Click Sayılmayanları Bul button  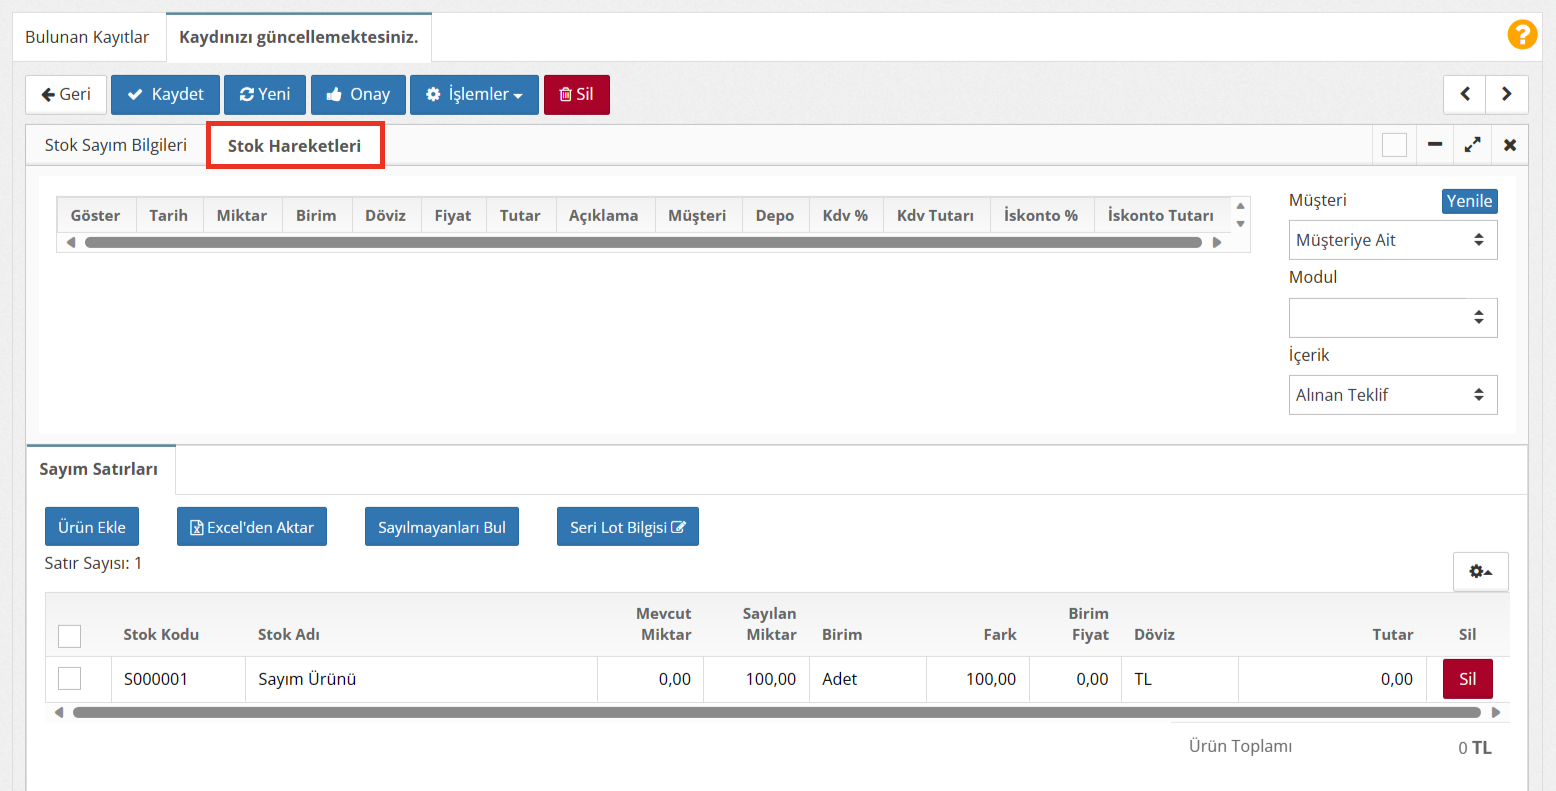click(x=441, y=527)
